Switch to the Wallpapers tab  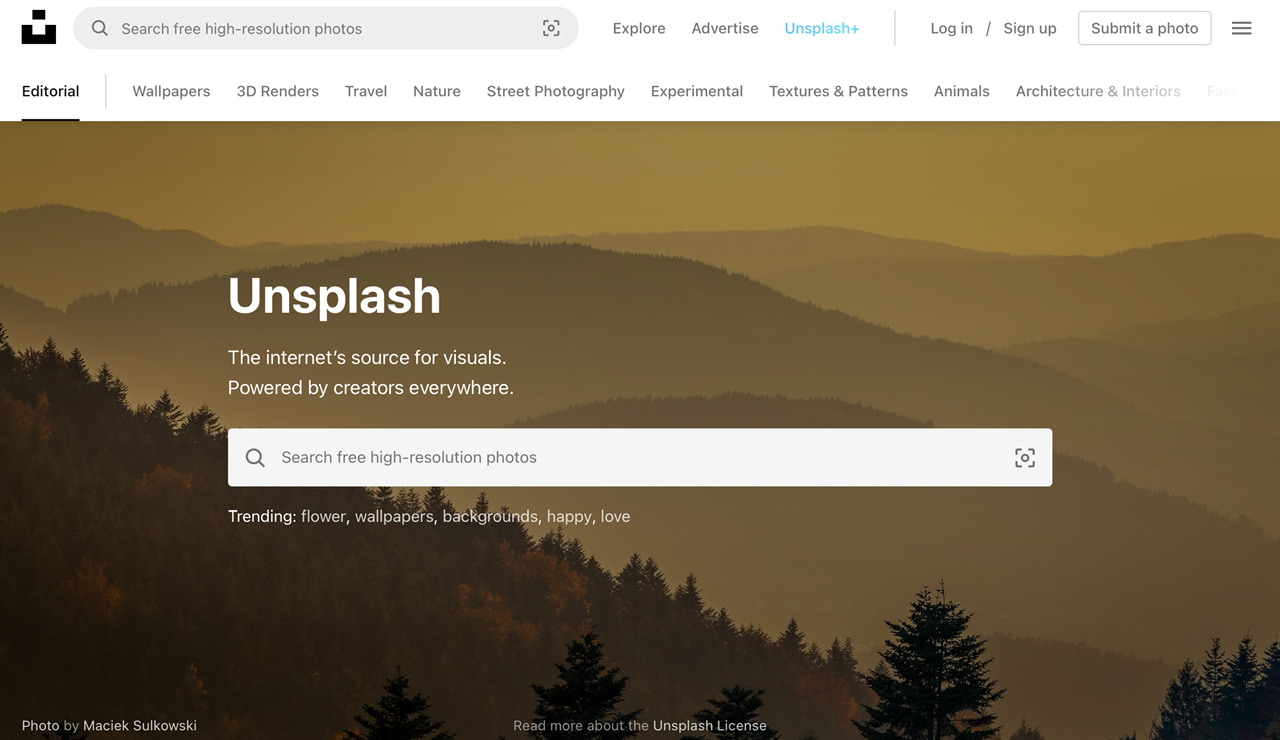[171, 91]
